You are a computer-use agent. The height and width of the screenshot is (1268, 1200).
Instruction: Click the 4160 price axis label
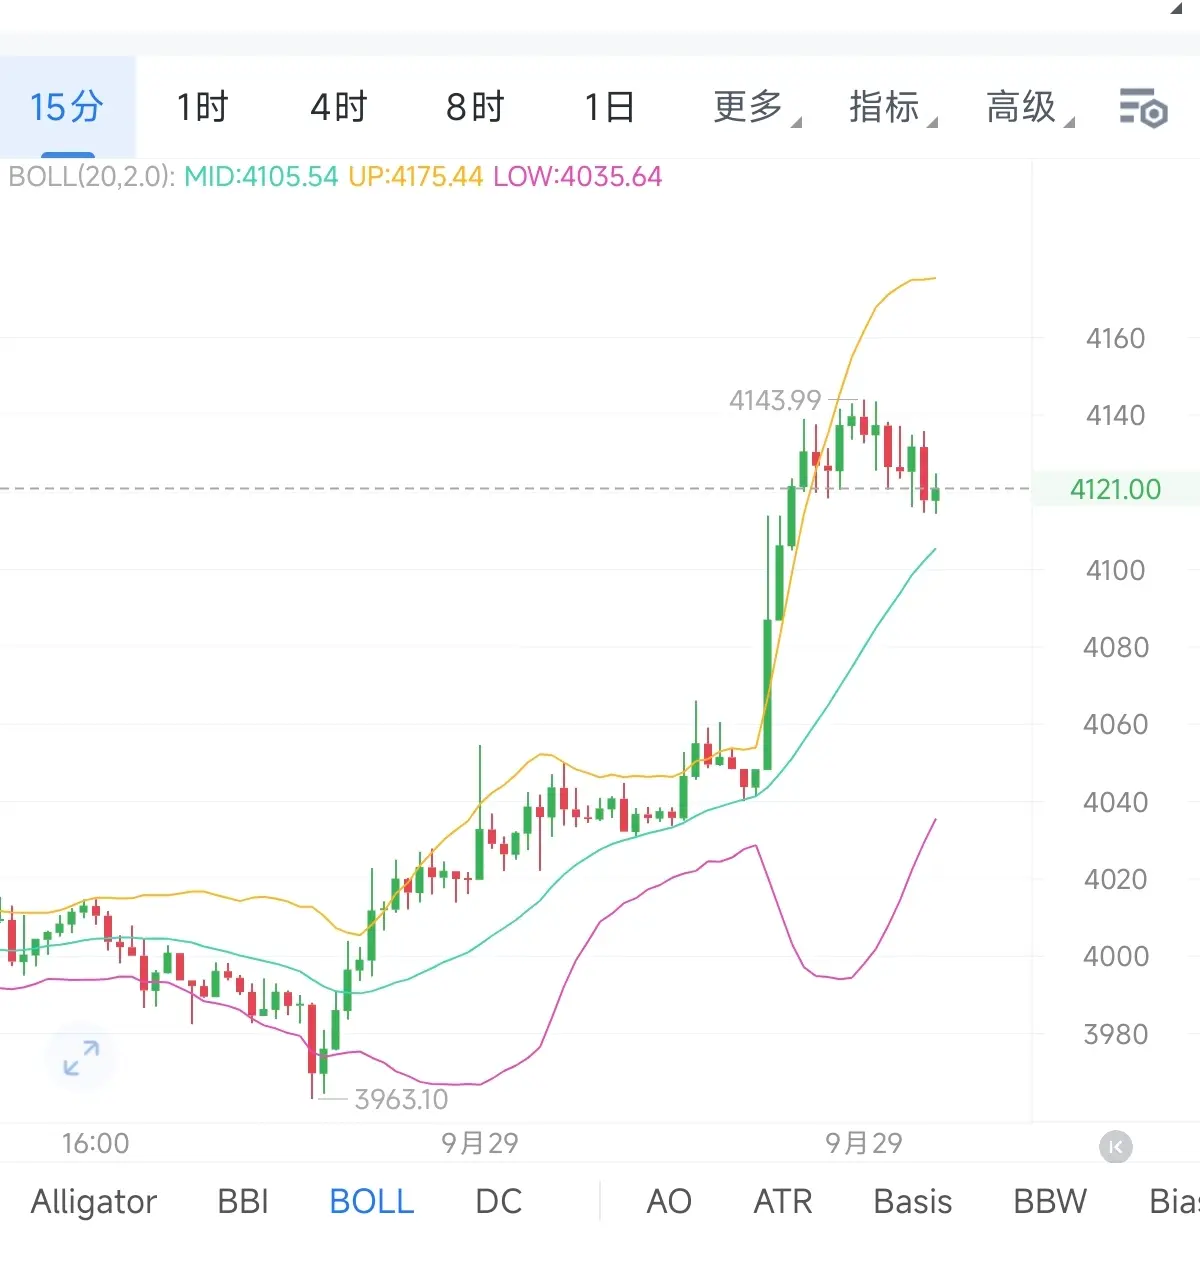tap(1115, 339)
